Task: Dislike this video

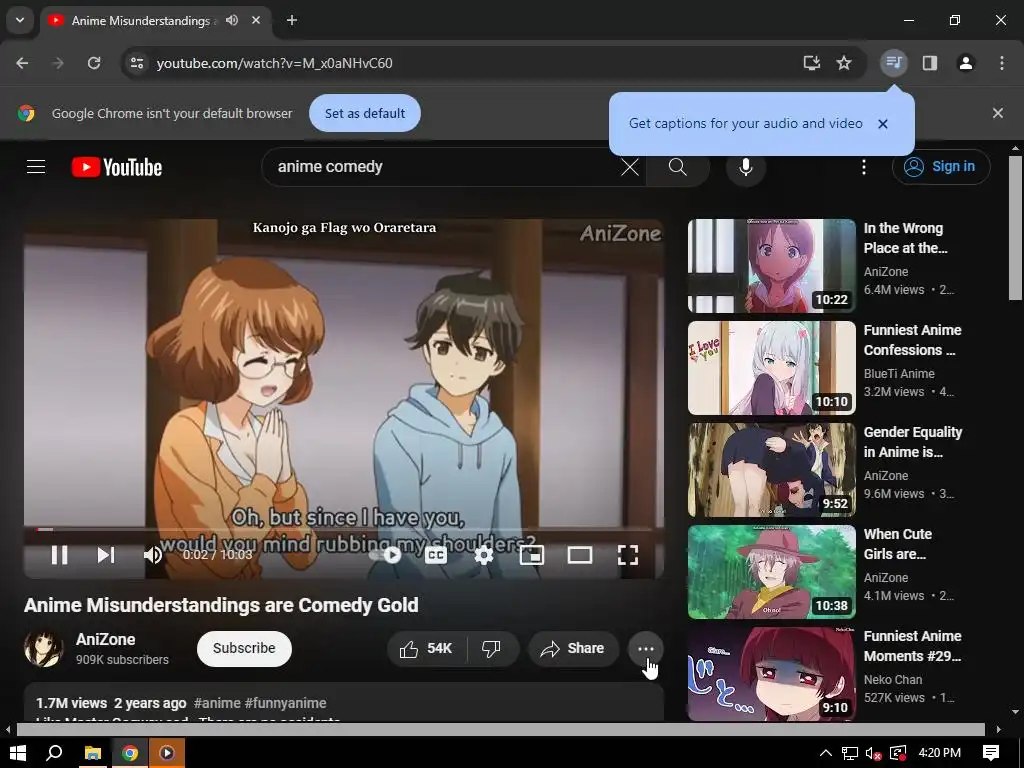Action: [492, 648]
